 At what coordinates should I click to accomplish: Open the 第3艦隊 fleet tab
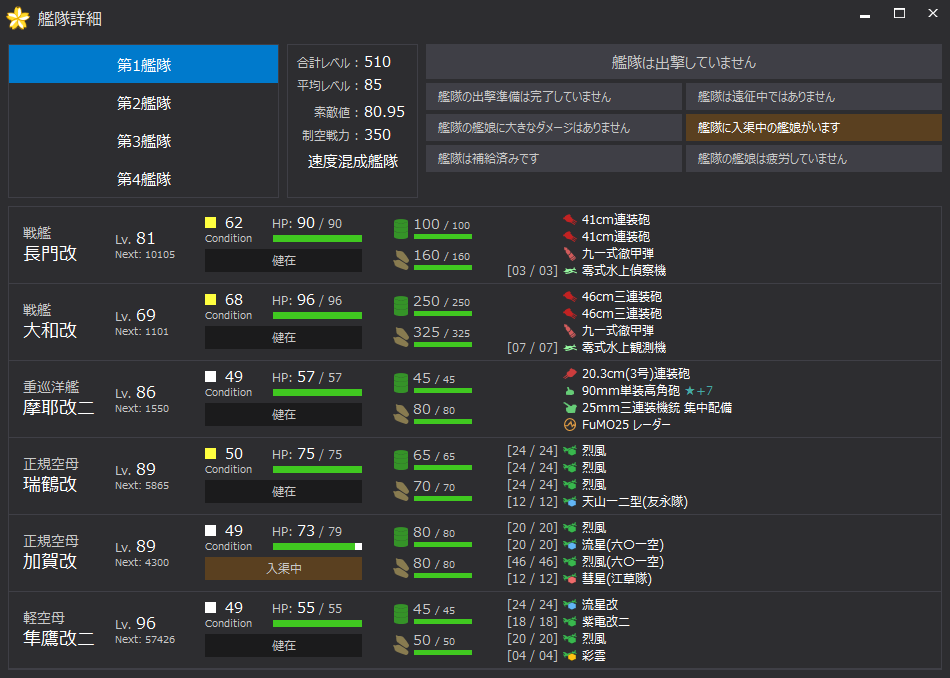coord(144,141)
